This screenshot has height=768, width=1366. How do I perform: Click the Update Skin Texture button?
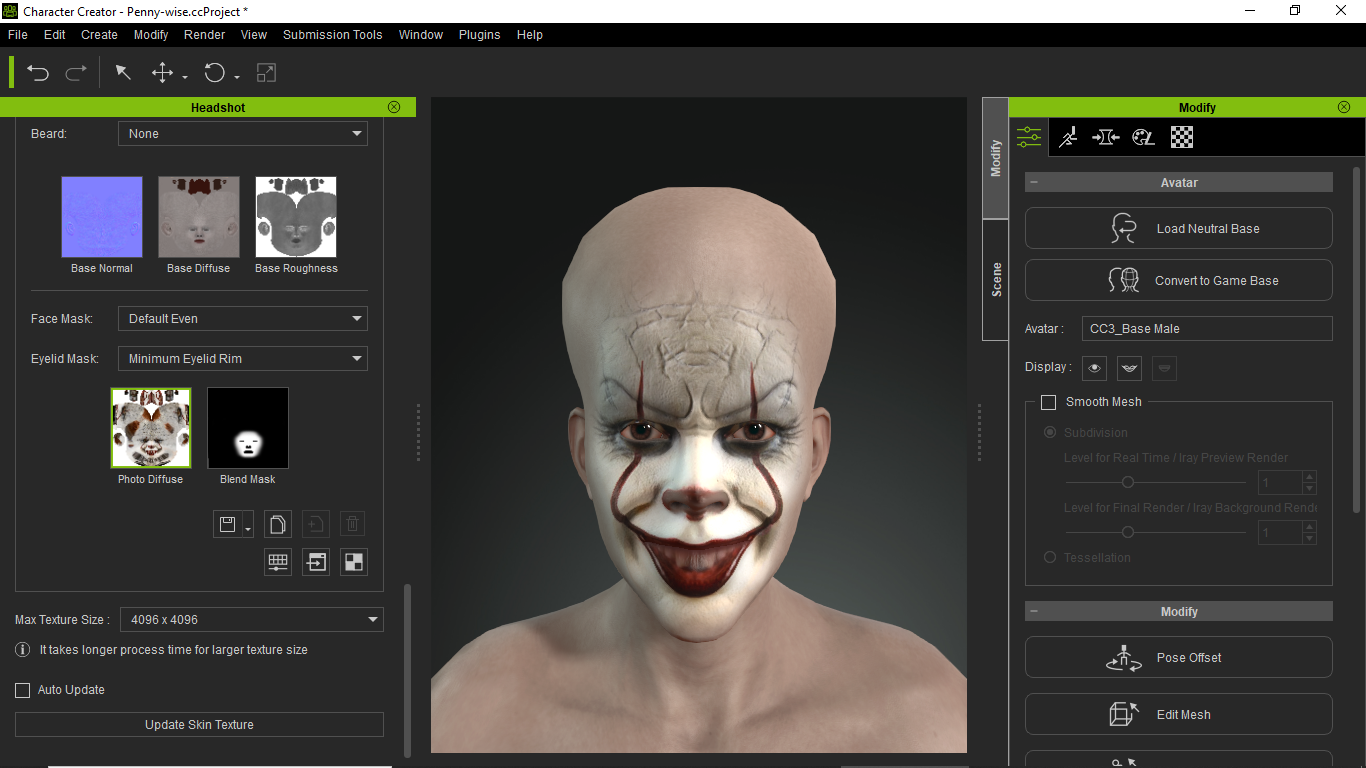(x=199, y=725)
